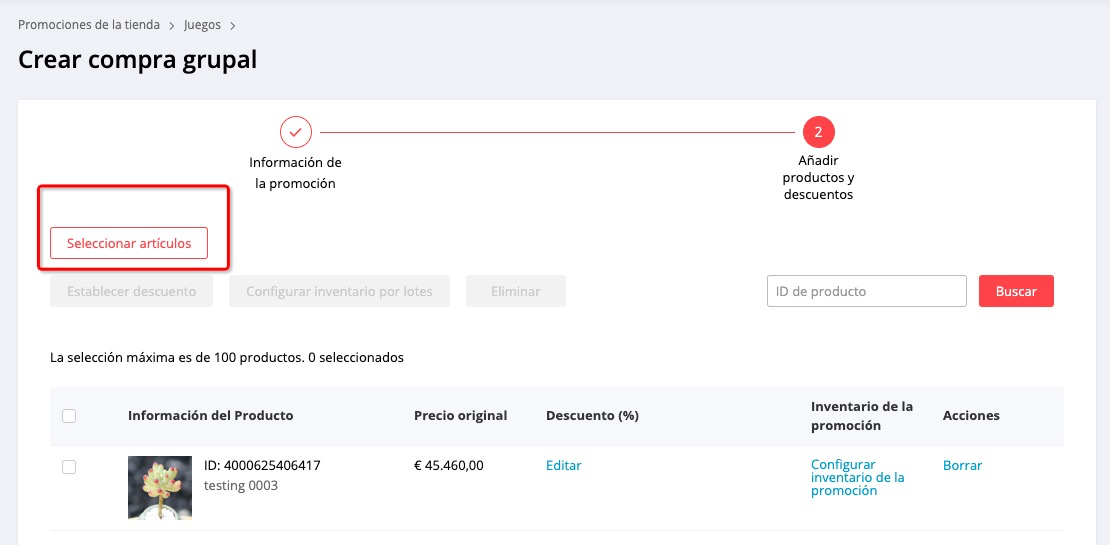The height and width of the screenshot is (545, 1110).
Task: Open the Seleccionar artículos button
Action: tap(129, 243)
